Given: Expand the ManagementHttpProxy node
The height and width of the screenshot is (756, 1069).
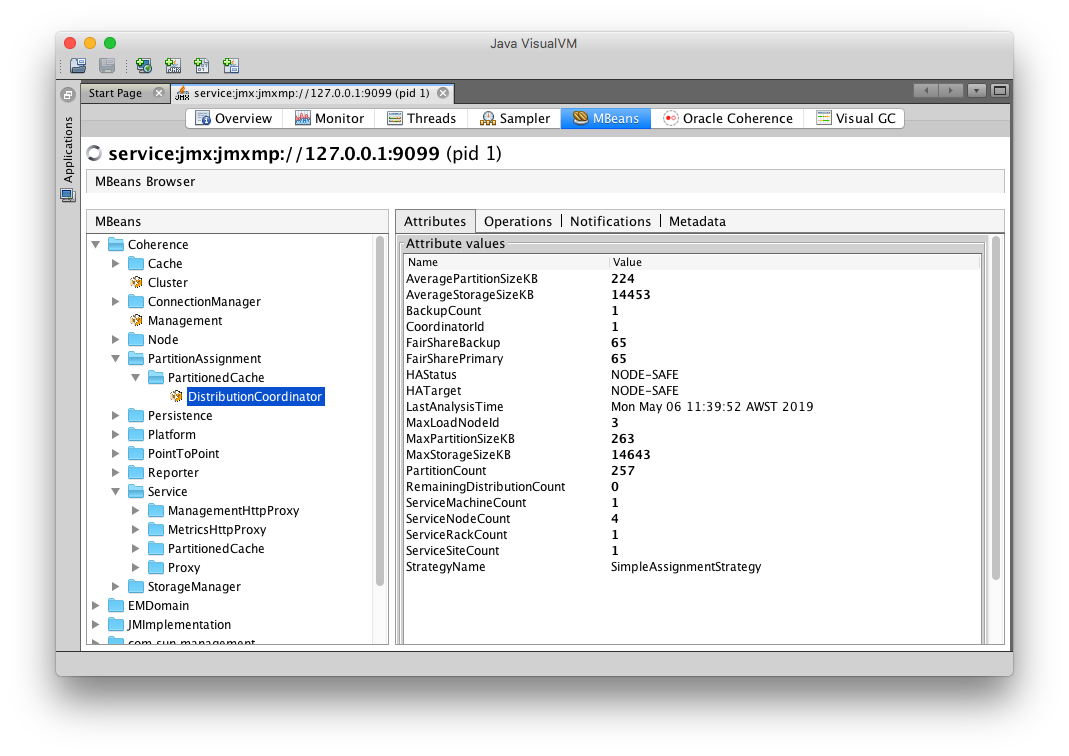Looking at the screenshot, I should [136, 511].
